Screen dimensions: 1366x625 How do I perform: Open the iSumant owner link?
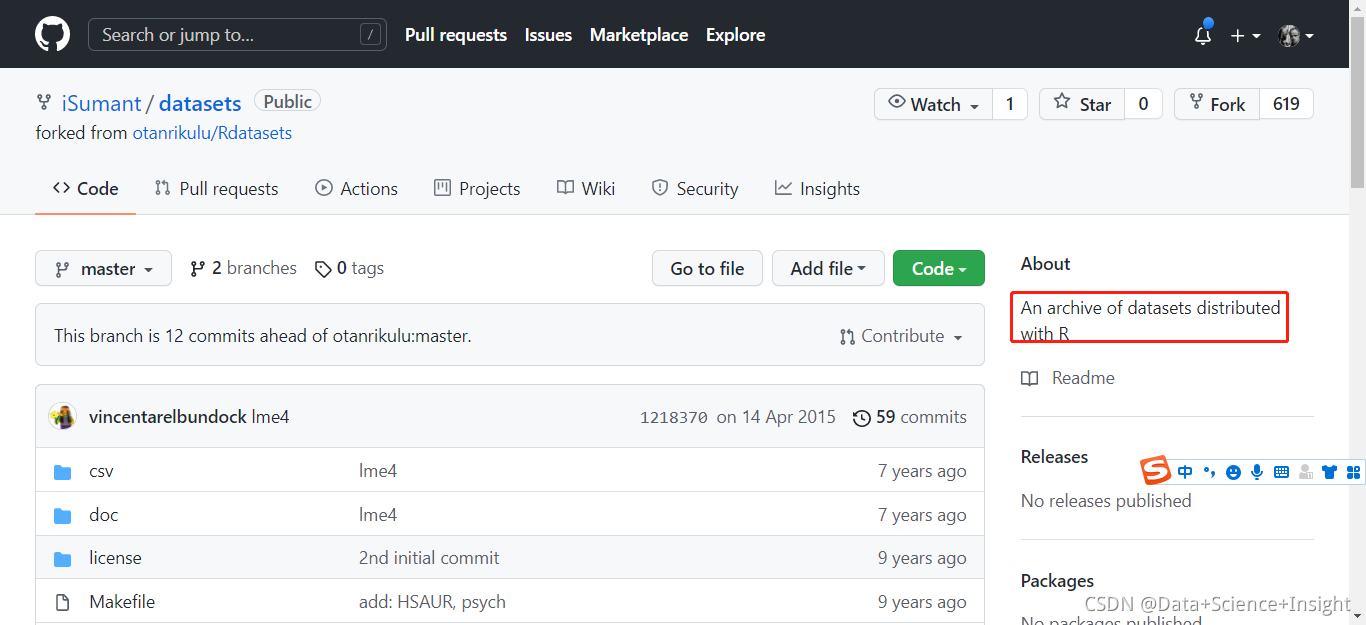click(102, 104)
